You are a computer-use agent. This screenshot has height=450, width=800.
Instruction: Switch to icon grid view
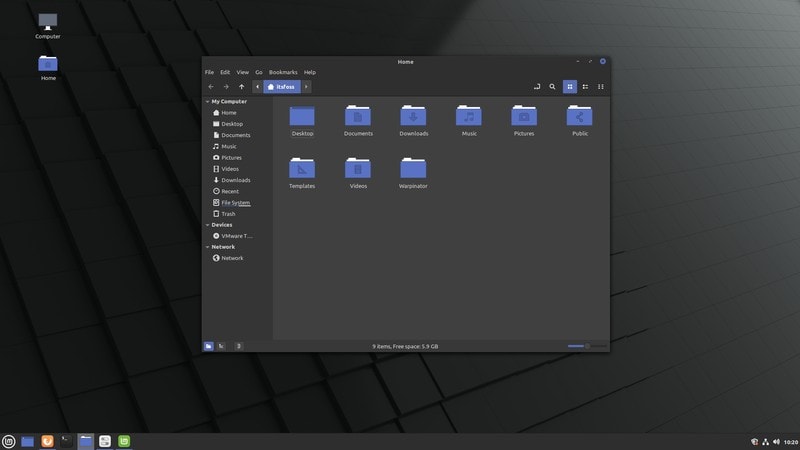click(x=570, y=87)
